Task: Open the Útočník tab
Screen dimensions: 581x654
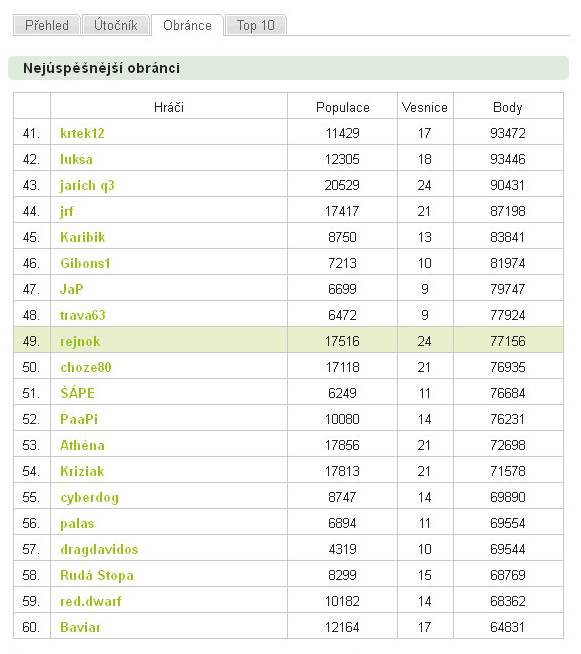Action: coord(116,25)
